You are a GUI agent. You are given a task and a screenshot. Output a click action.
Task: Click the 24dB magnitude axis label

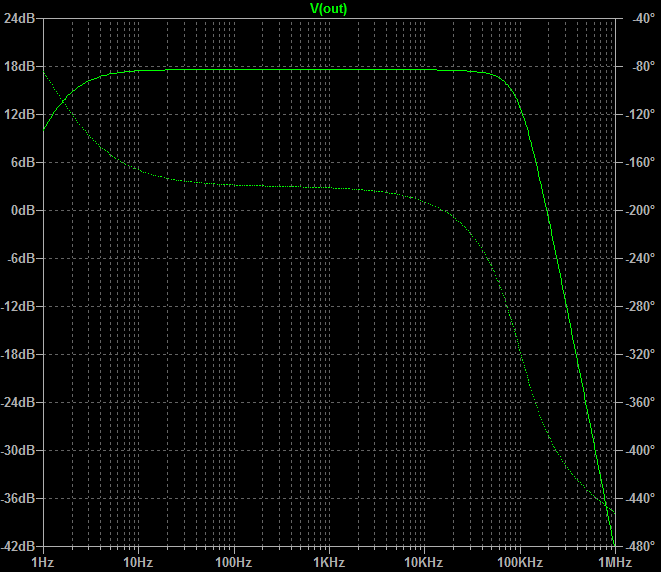tap(19, 19)
